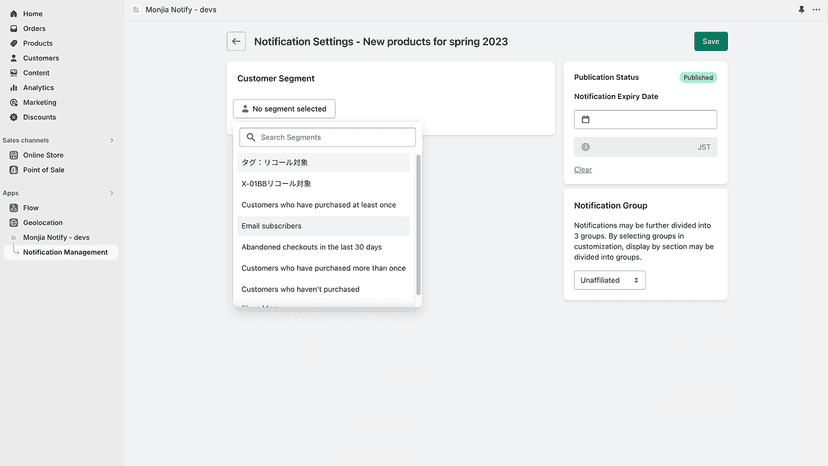Select the Email subscribers segment
The image size is (828, 466).
click(323, 226)
